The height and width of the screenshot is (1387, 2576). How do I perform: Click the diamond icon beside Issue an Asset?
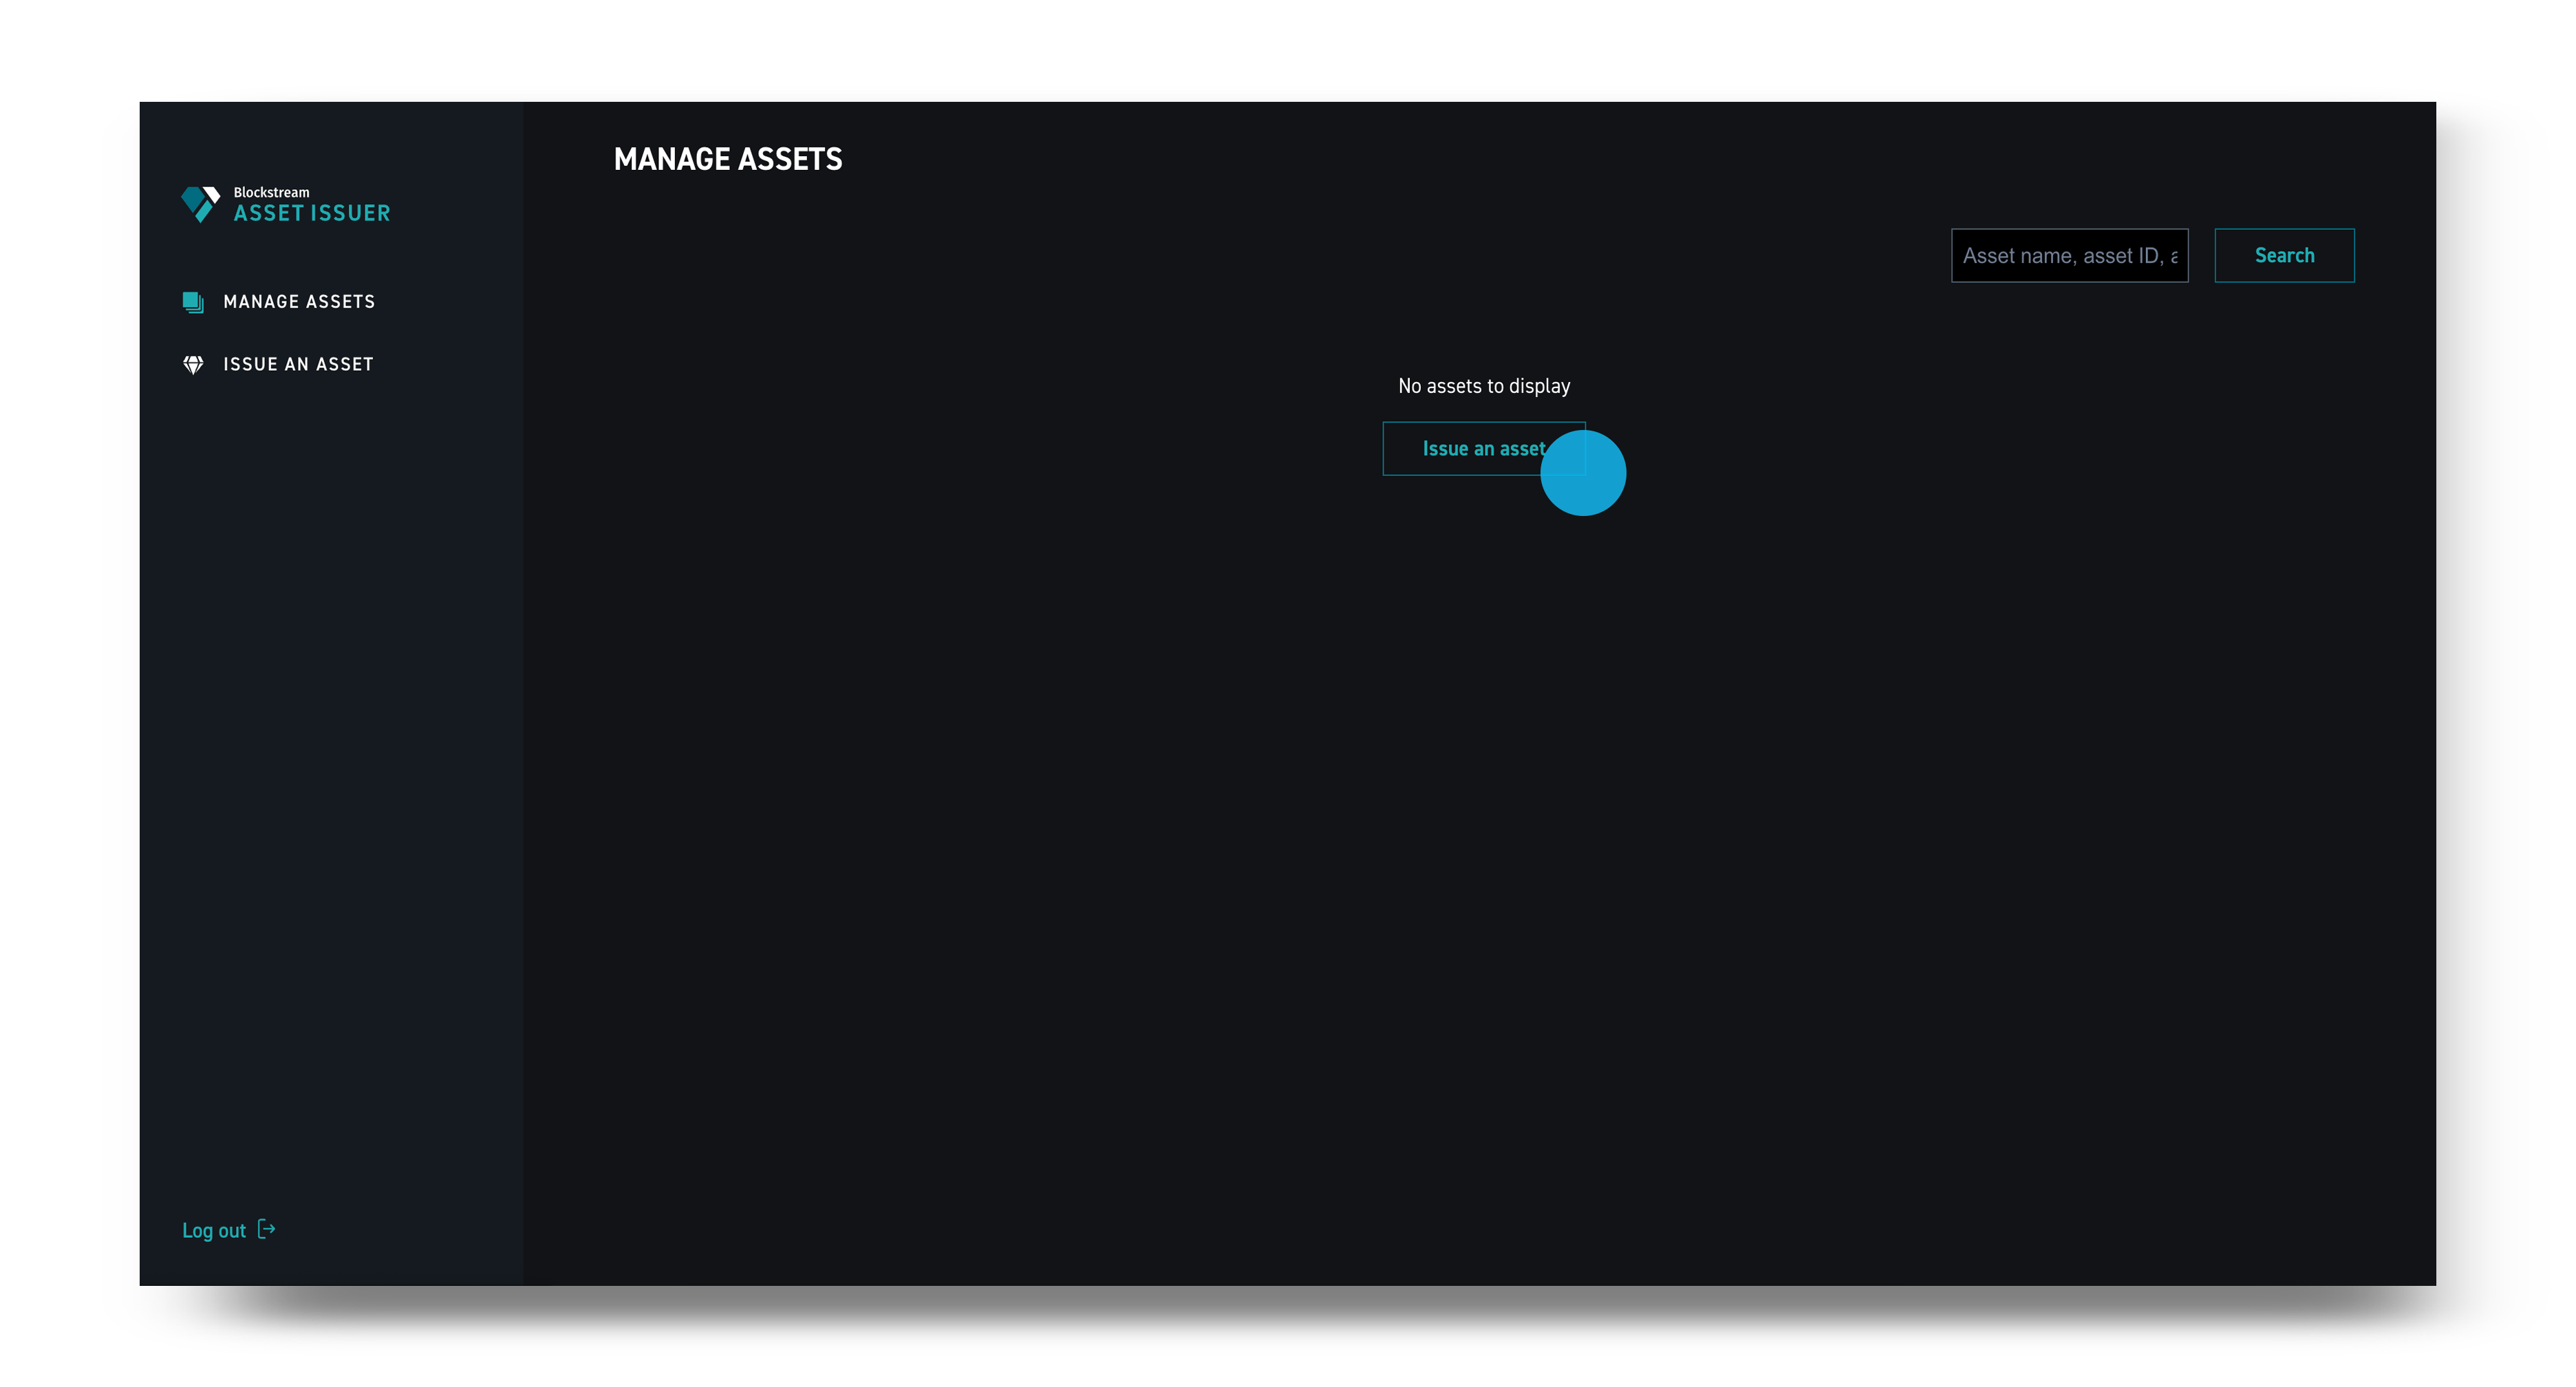click(193, 364)
